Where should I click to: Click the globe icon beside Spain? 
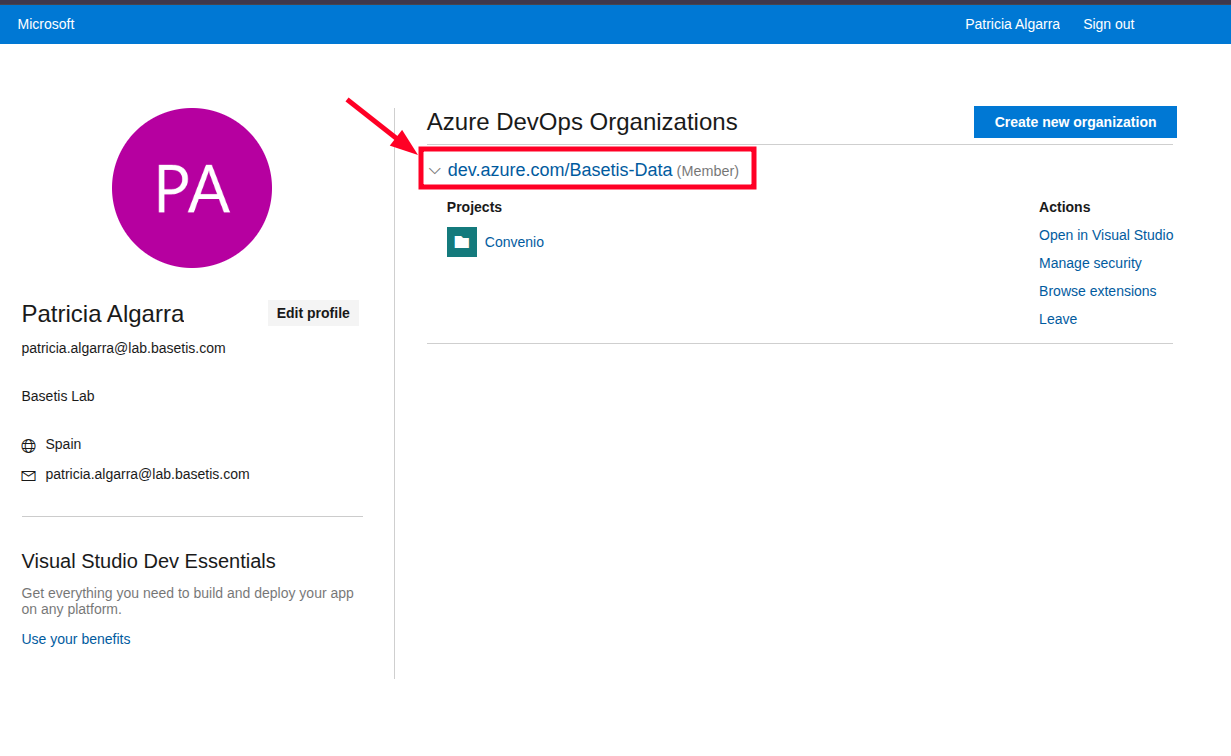pyautogui.click(x=28, y=446)
